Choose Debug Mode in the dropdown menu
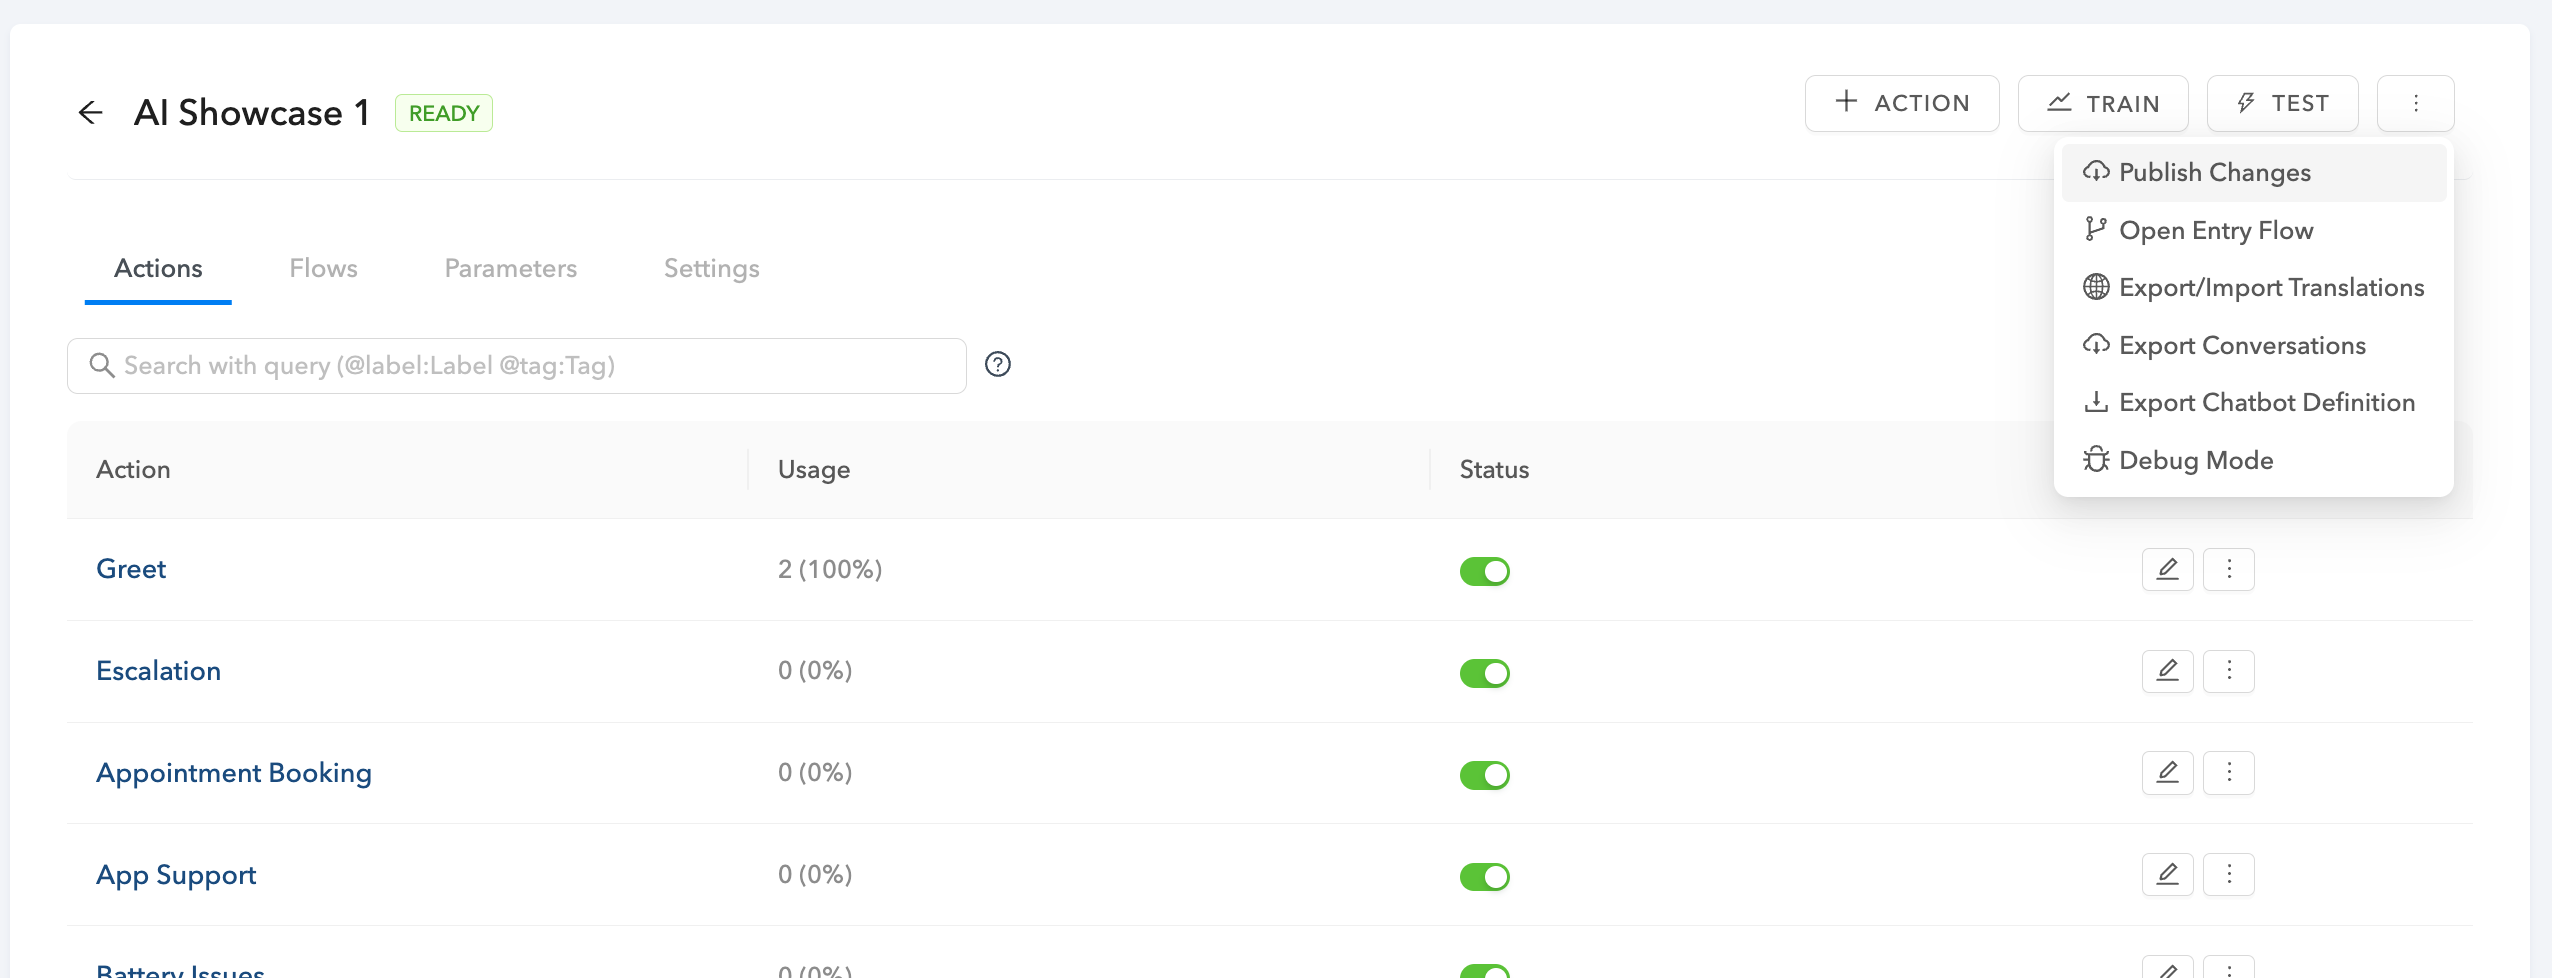Screen dimensions: 2552x978 (2195, 461)
